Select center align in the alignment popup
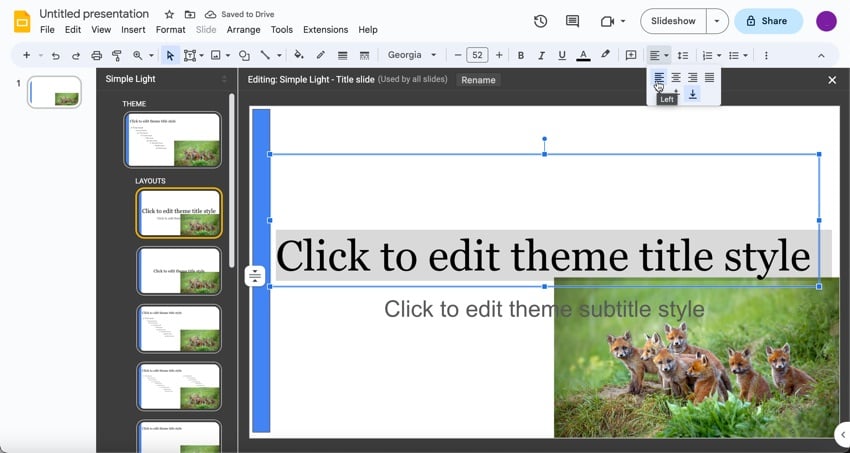This screenshot has width=850, height=453. (676, 78)
